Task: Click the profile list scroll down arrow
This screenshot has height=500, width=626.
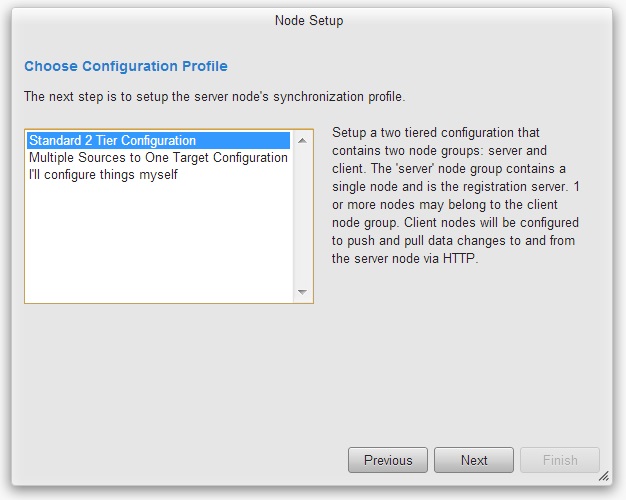Action: 302,292
